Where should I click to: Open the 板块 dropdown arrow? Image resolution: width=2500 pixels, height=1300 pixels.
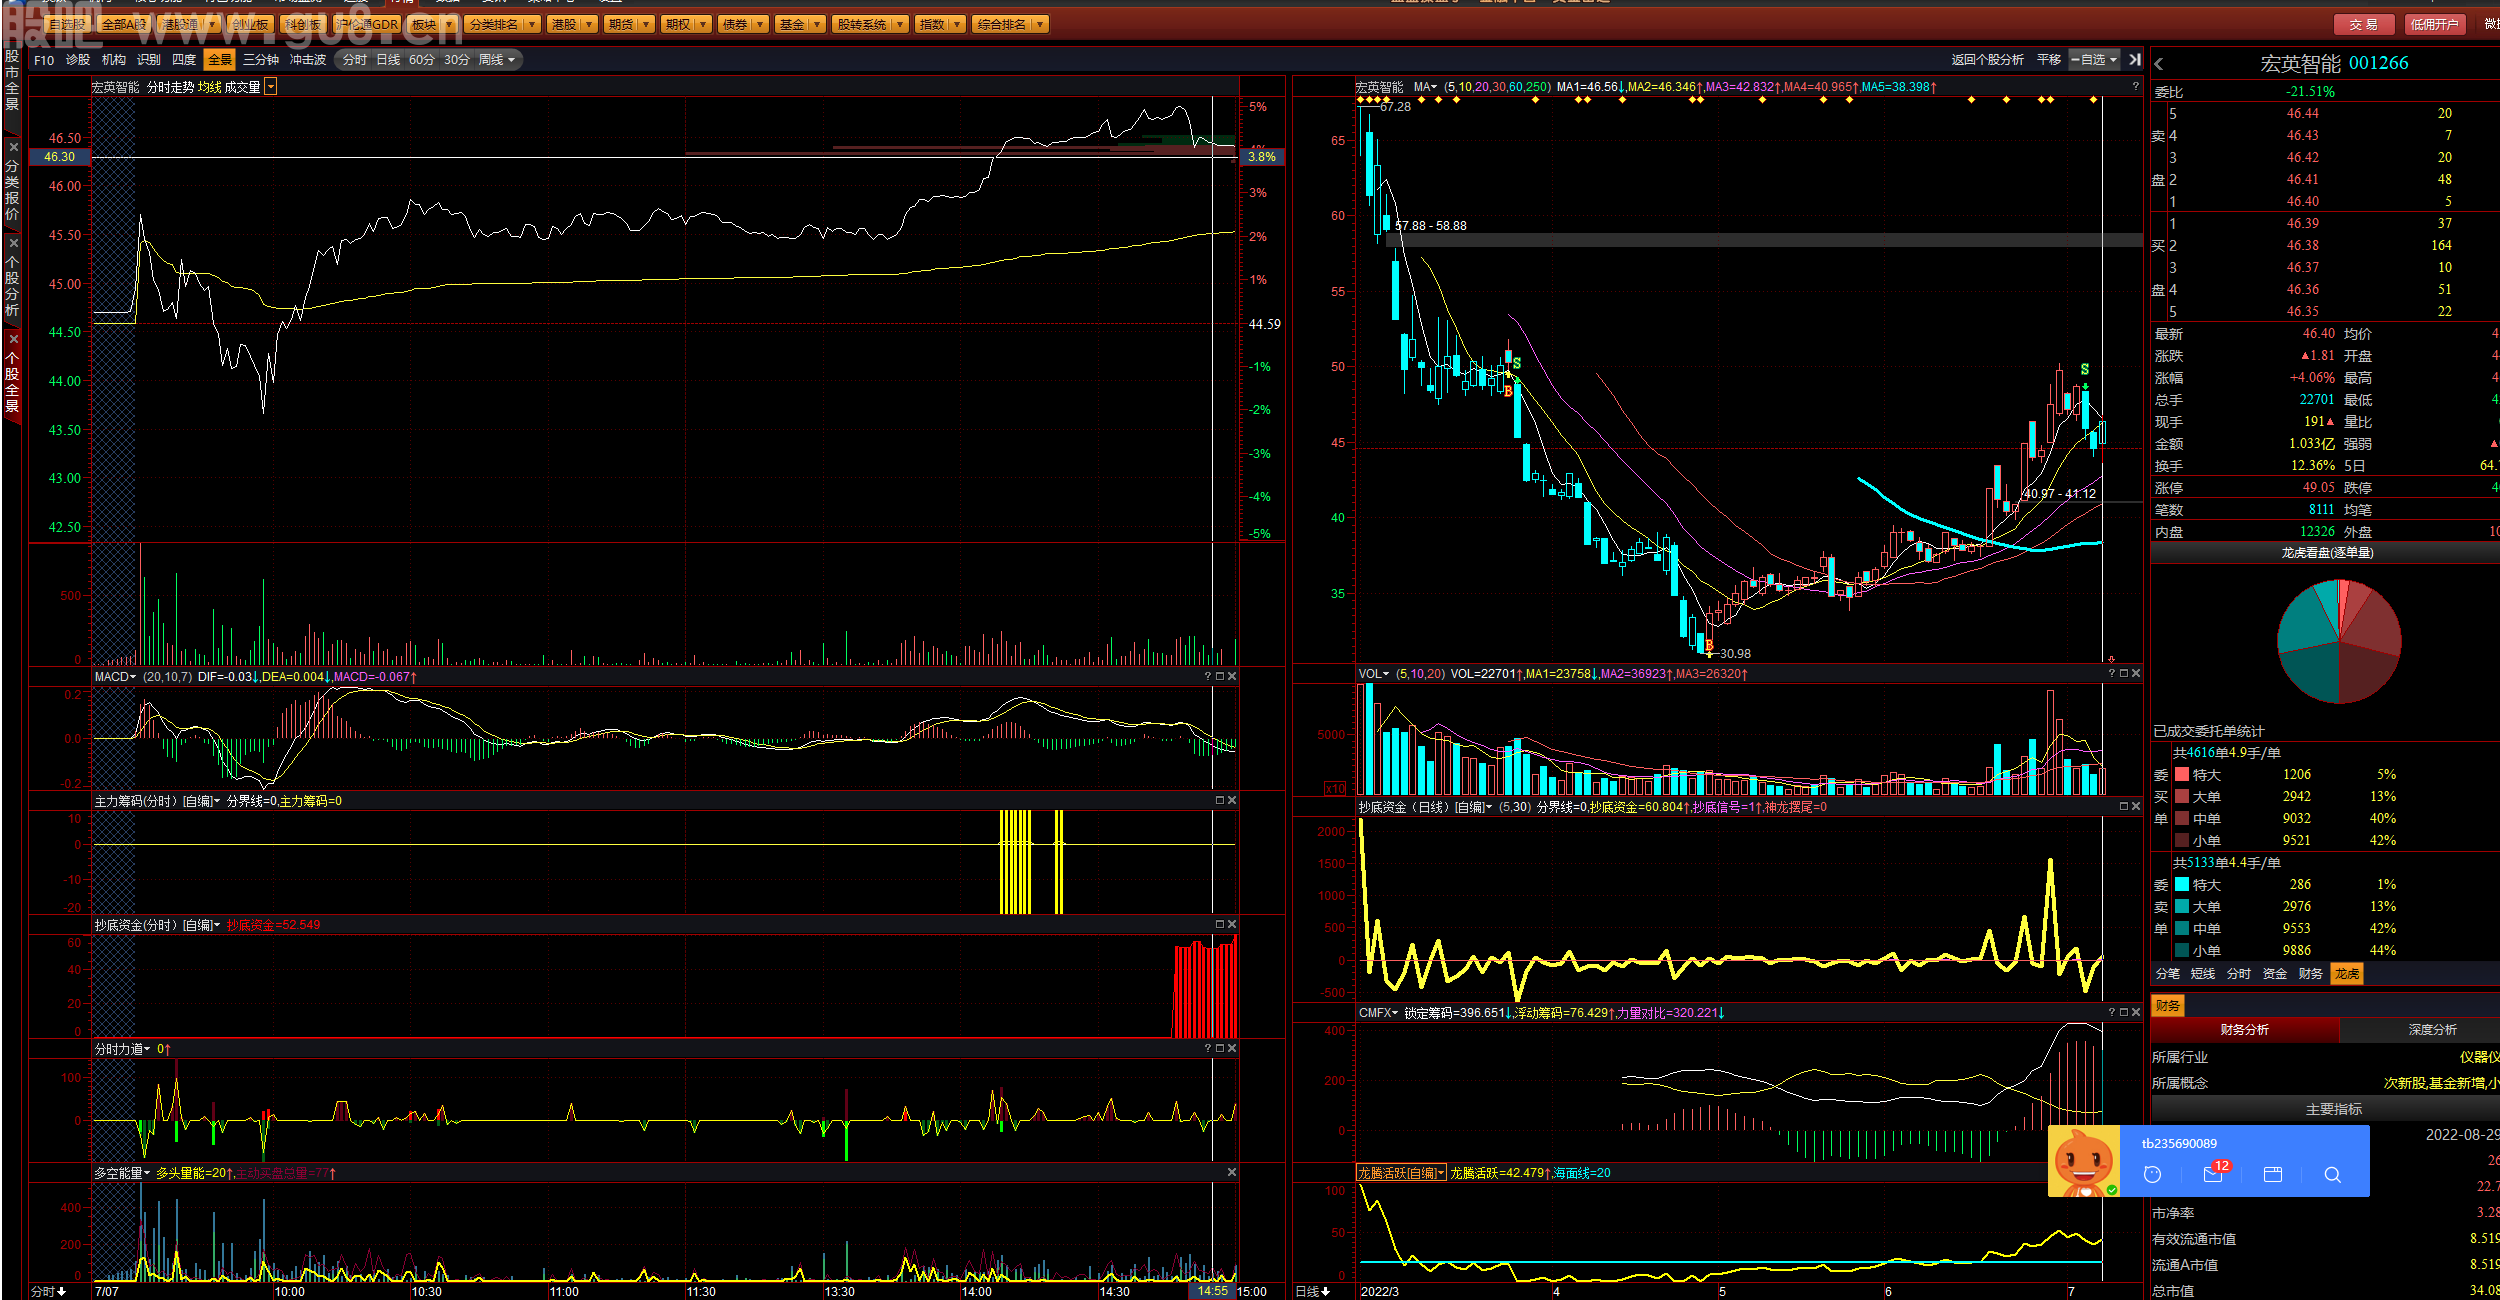pyautogui.click(x=449, y=24)
